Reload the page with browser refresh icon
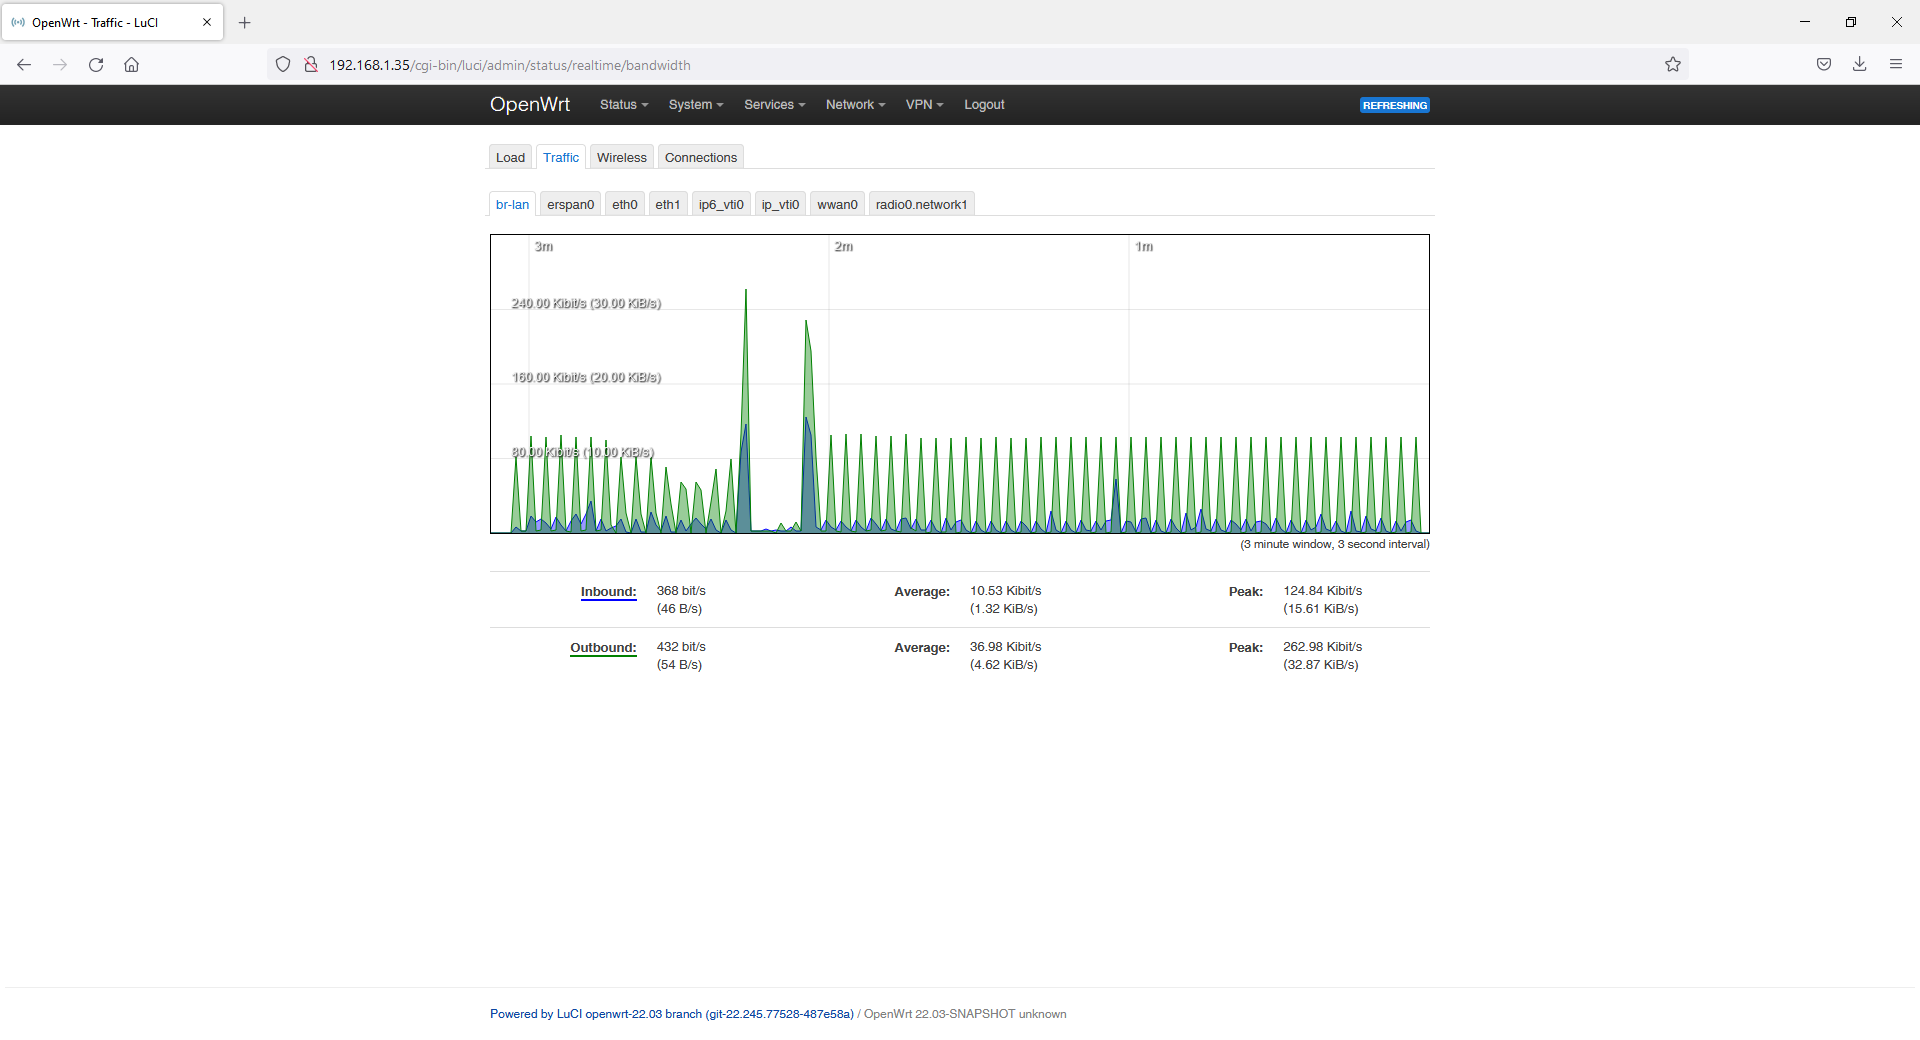 point(96,65)
